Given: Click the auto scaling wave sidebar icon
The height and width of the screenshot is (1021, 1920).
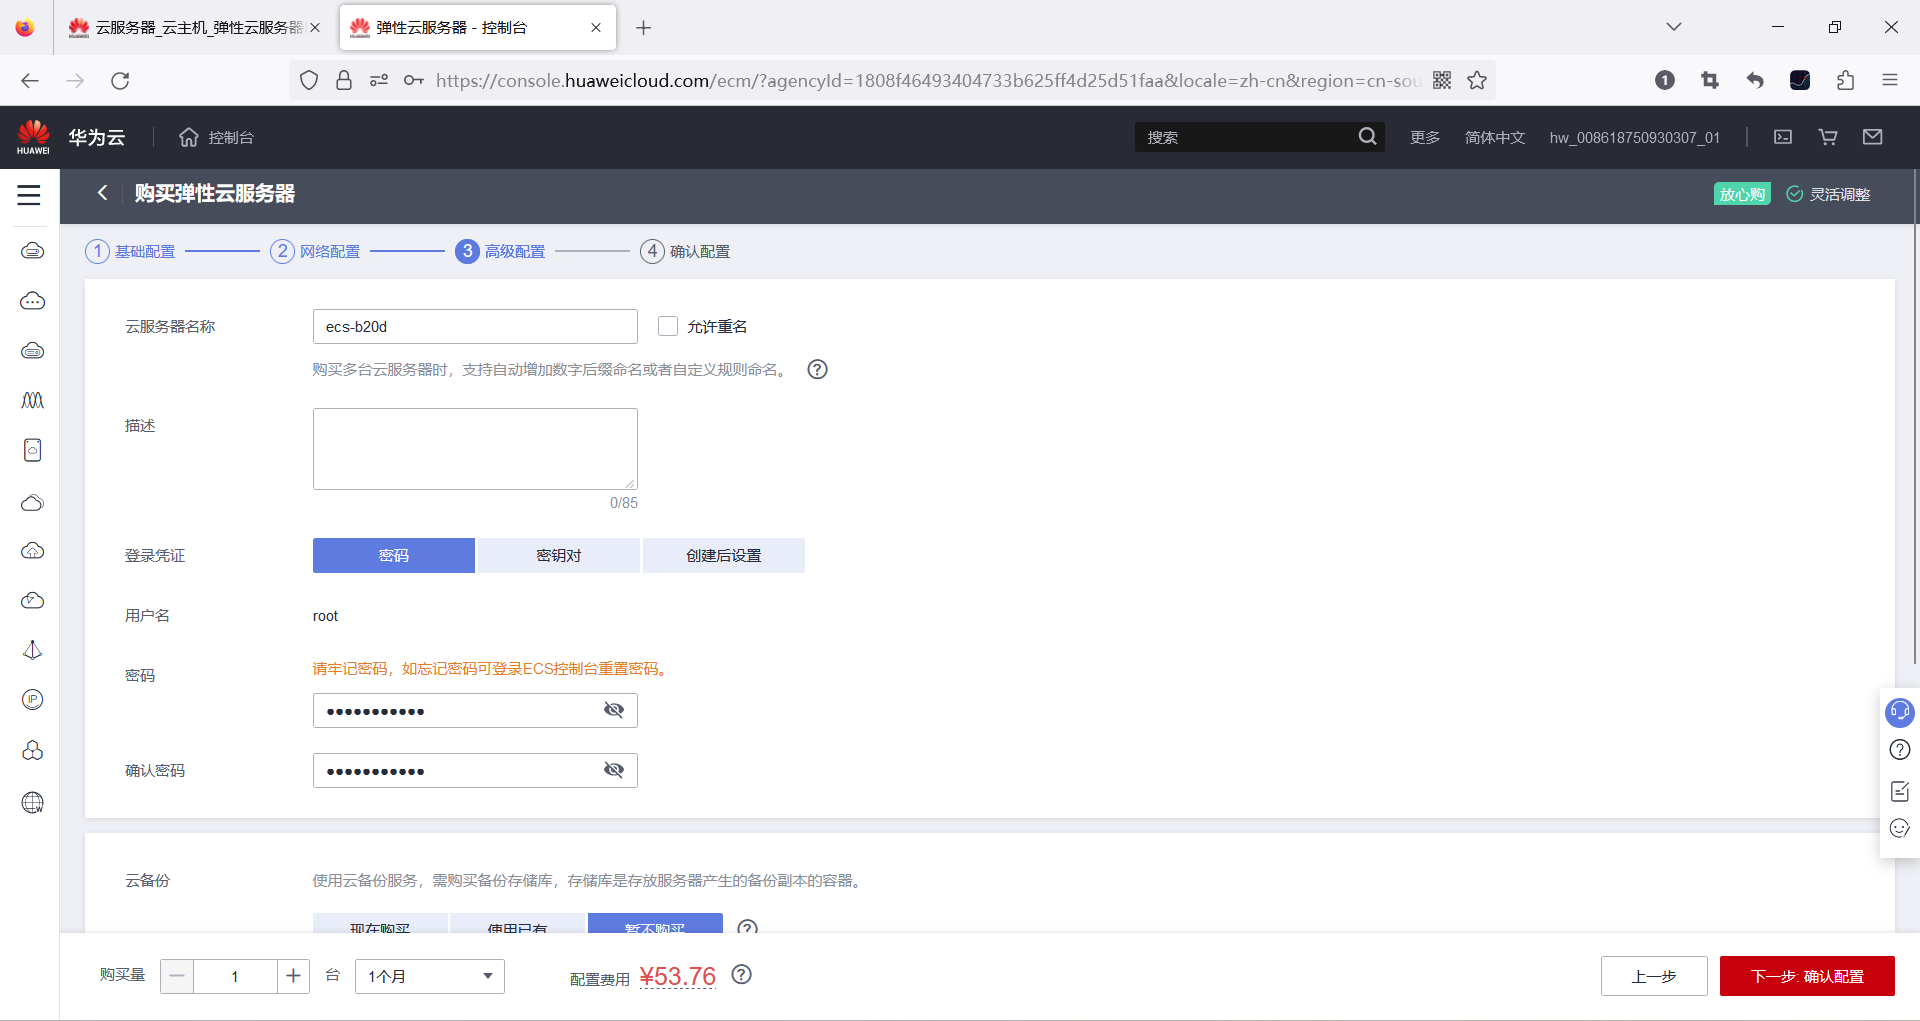Looking at the screenshot, I should coord(33,400).
